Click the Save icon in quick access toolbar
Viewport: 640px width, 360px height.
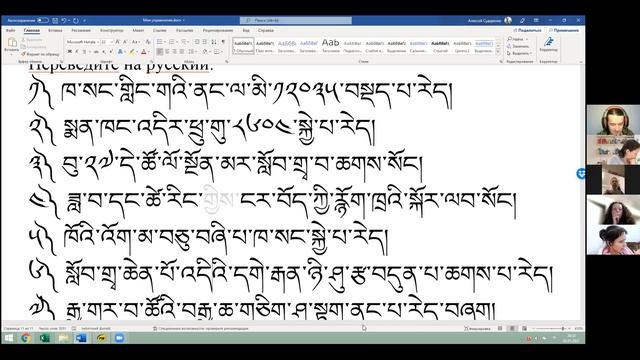(x=55, y=20)
